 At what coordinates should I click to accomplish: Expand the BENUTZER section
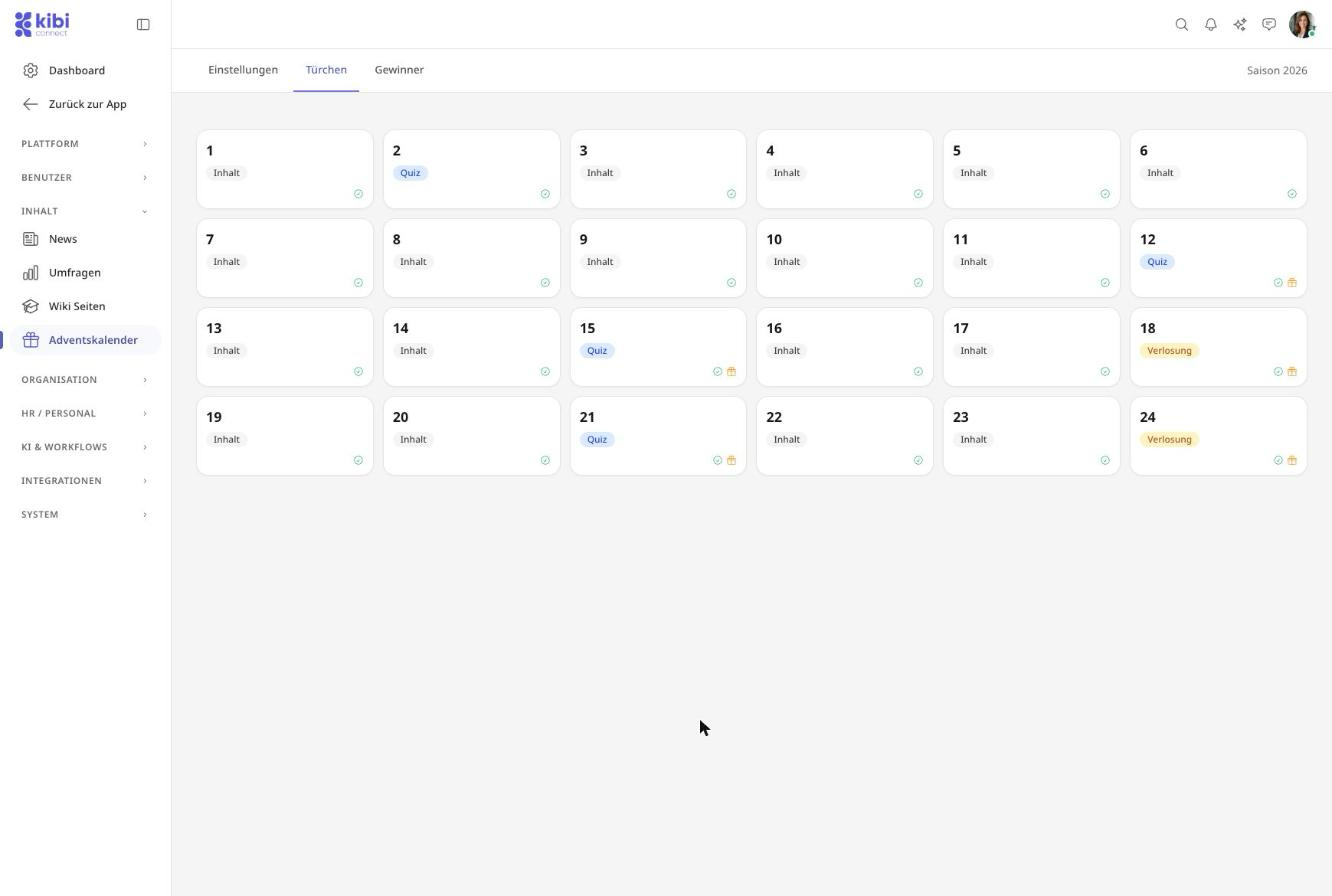coord(85,178)
